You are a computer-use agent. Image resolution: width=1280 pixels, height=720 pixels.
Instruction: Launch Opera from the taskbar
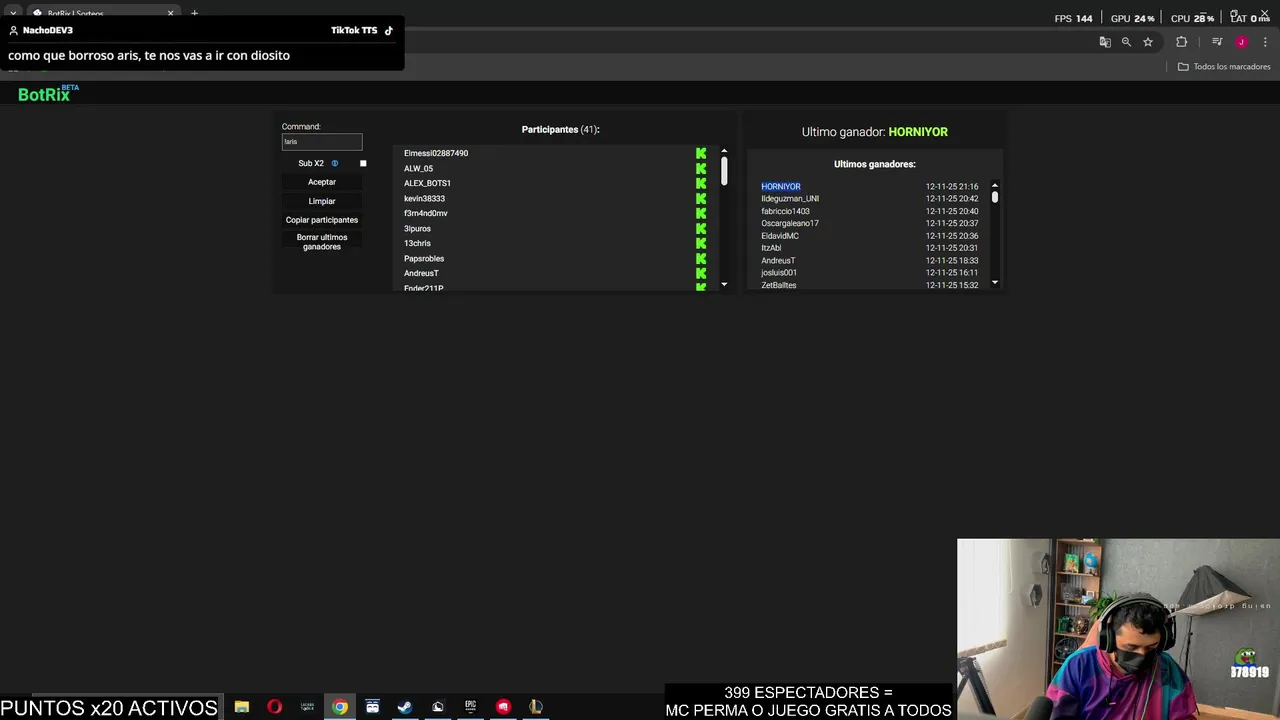[x=274, y=707]
